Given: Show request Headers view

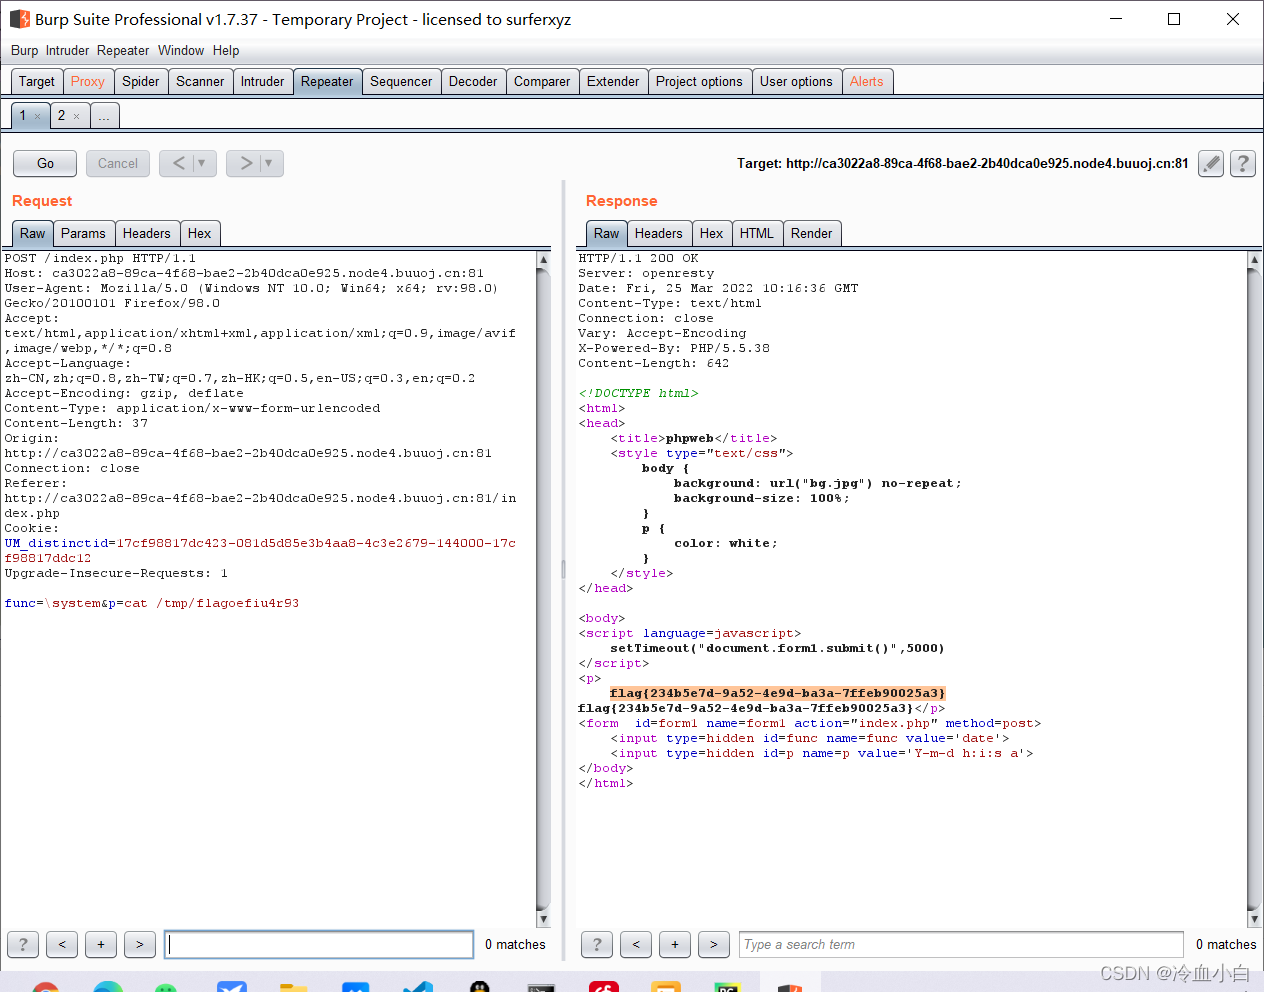Looking at the screenshot, I should click(x=147, y=233).
